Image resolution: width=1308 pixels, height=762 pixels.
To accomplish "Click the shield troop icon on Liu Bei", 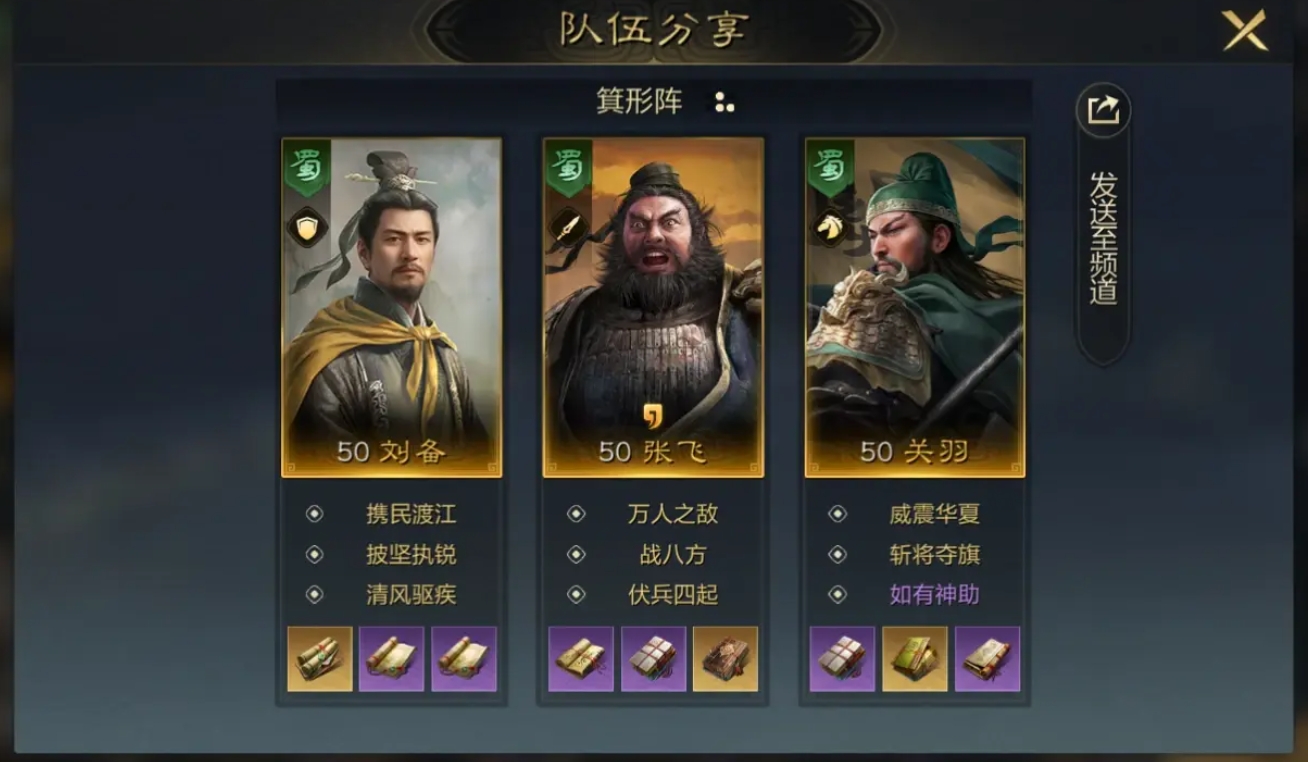I will pos(307,227).
